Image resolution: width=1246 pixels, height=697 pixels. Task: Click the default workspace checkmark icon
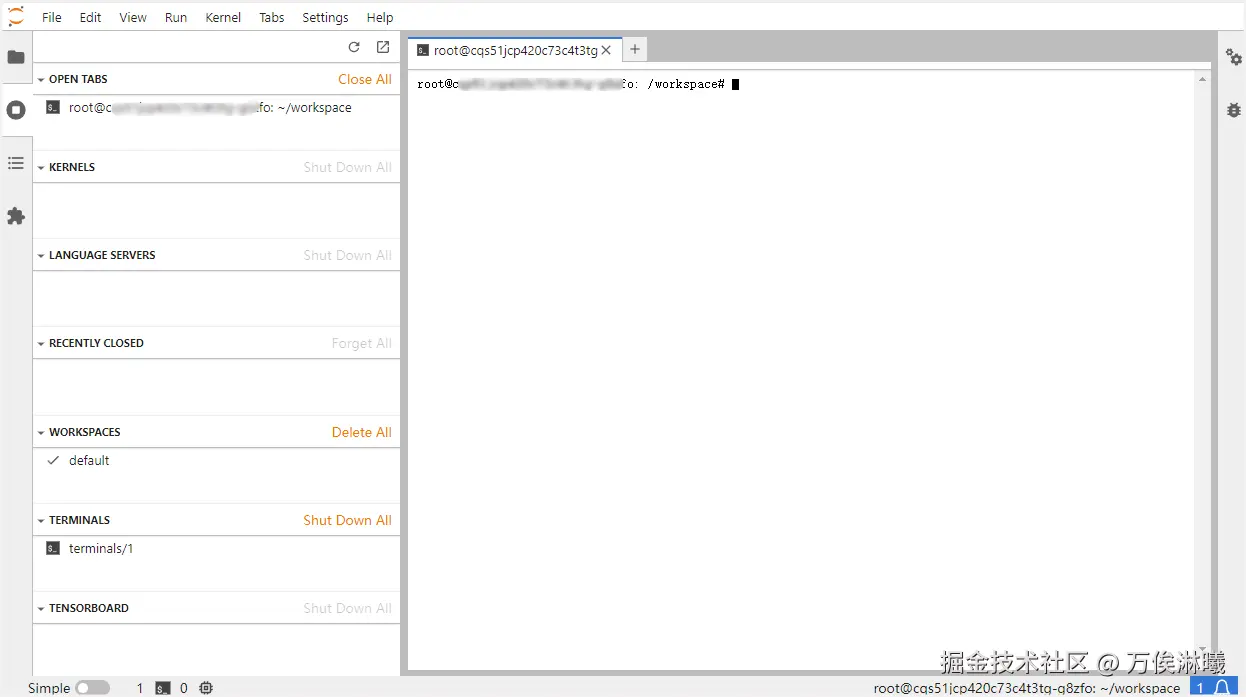[54, 460]
